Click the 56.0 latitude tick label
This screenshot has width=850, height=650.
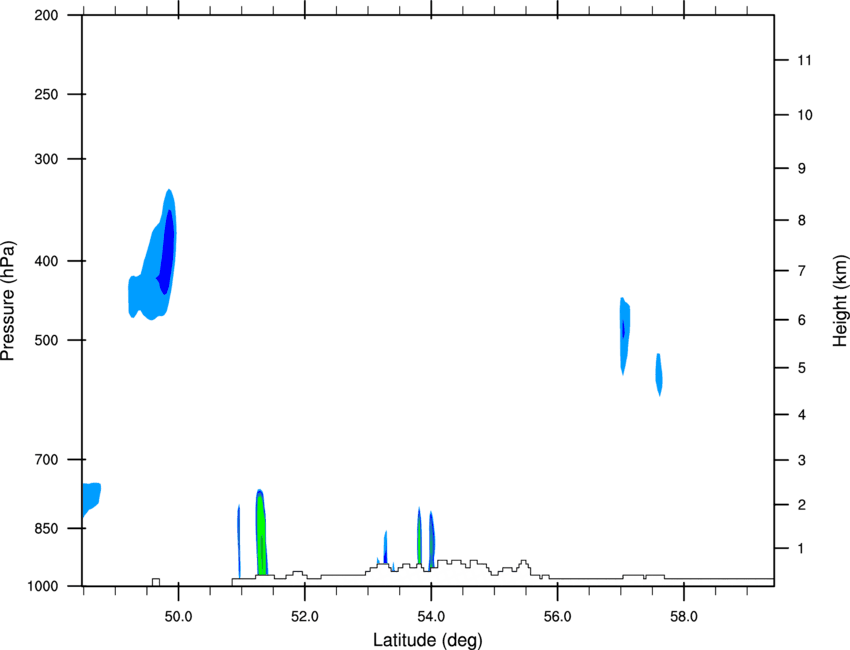(x=557, y=617)
